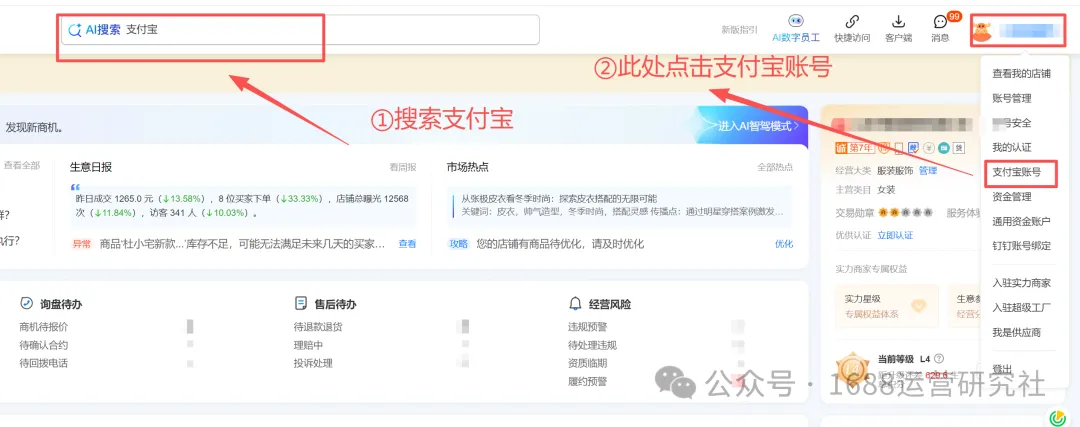The image size is (1080, 427).
Task: Click the AI搜索 search input field
Action: coord(300,30)
